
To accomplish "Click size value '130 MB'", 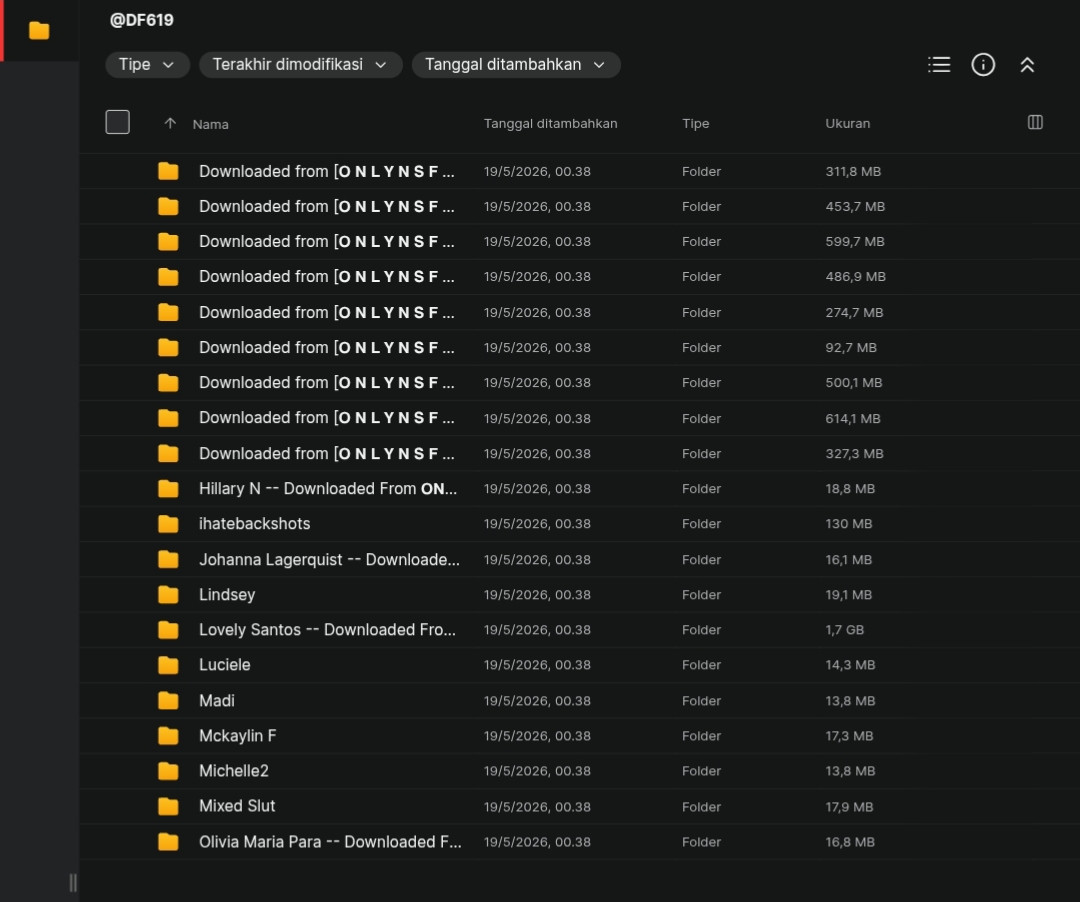I will [x=849, y=524].
